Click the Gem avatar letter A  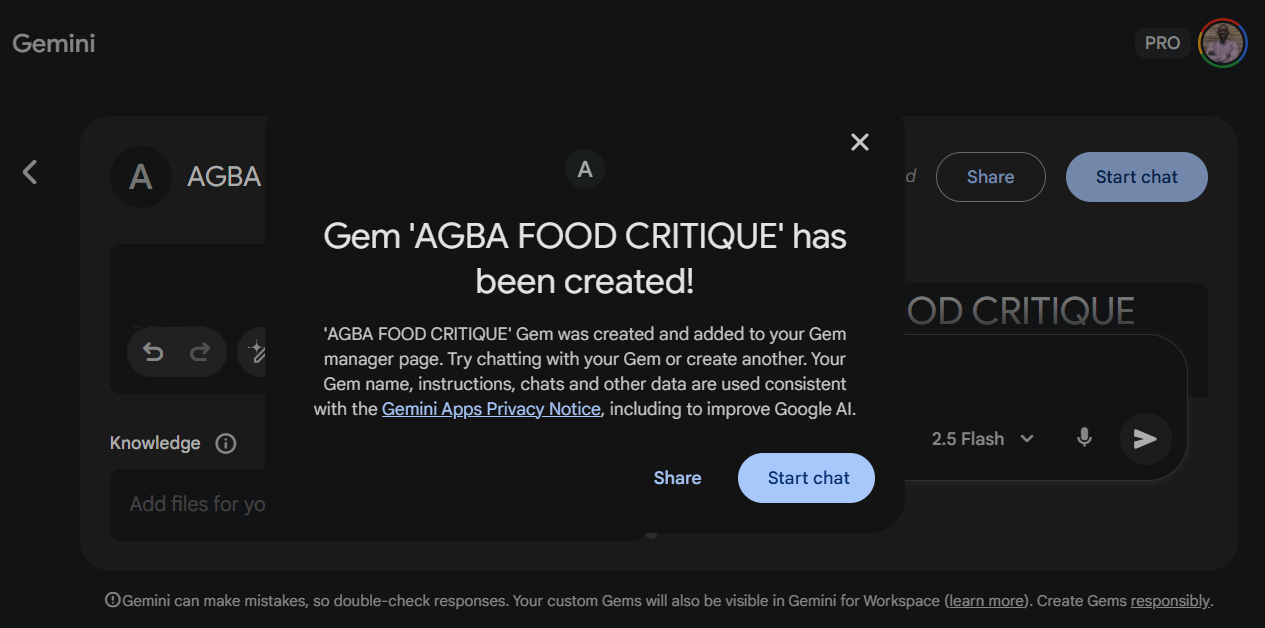[141, 177]
